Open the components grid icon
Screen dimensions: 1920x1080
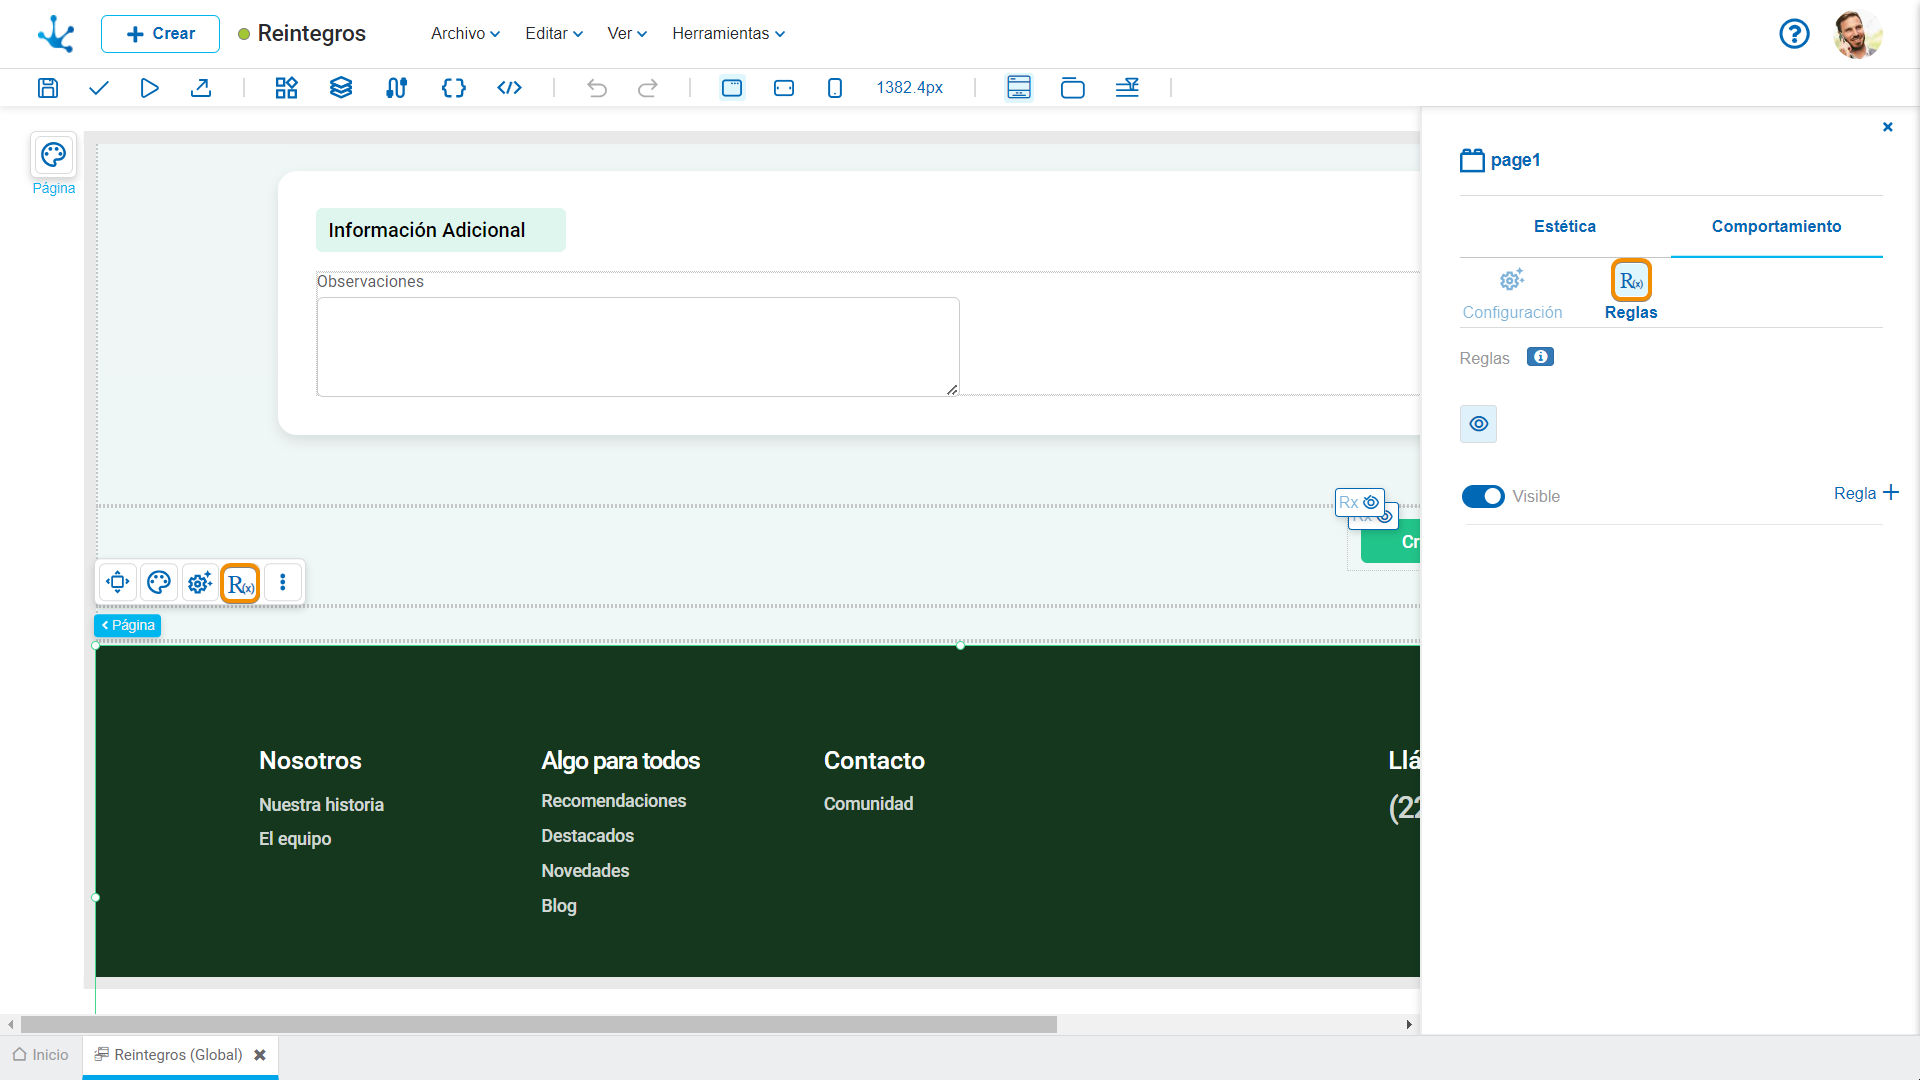click(287, 88)
